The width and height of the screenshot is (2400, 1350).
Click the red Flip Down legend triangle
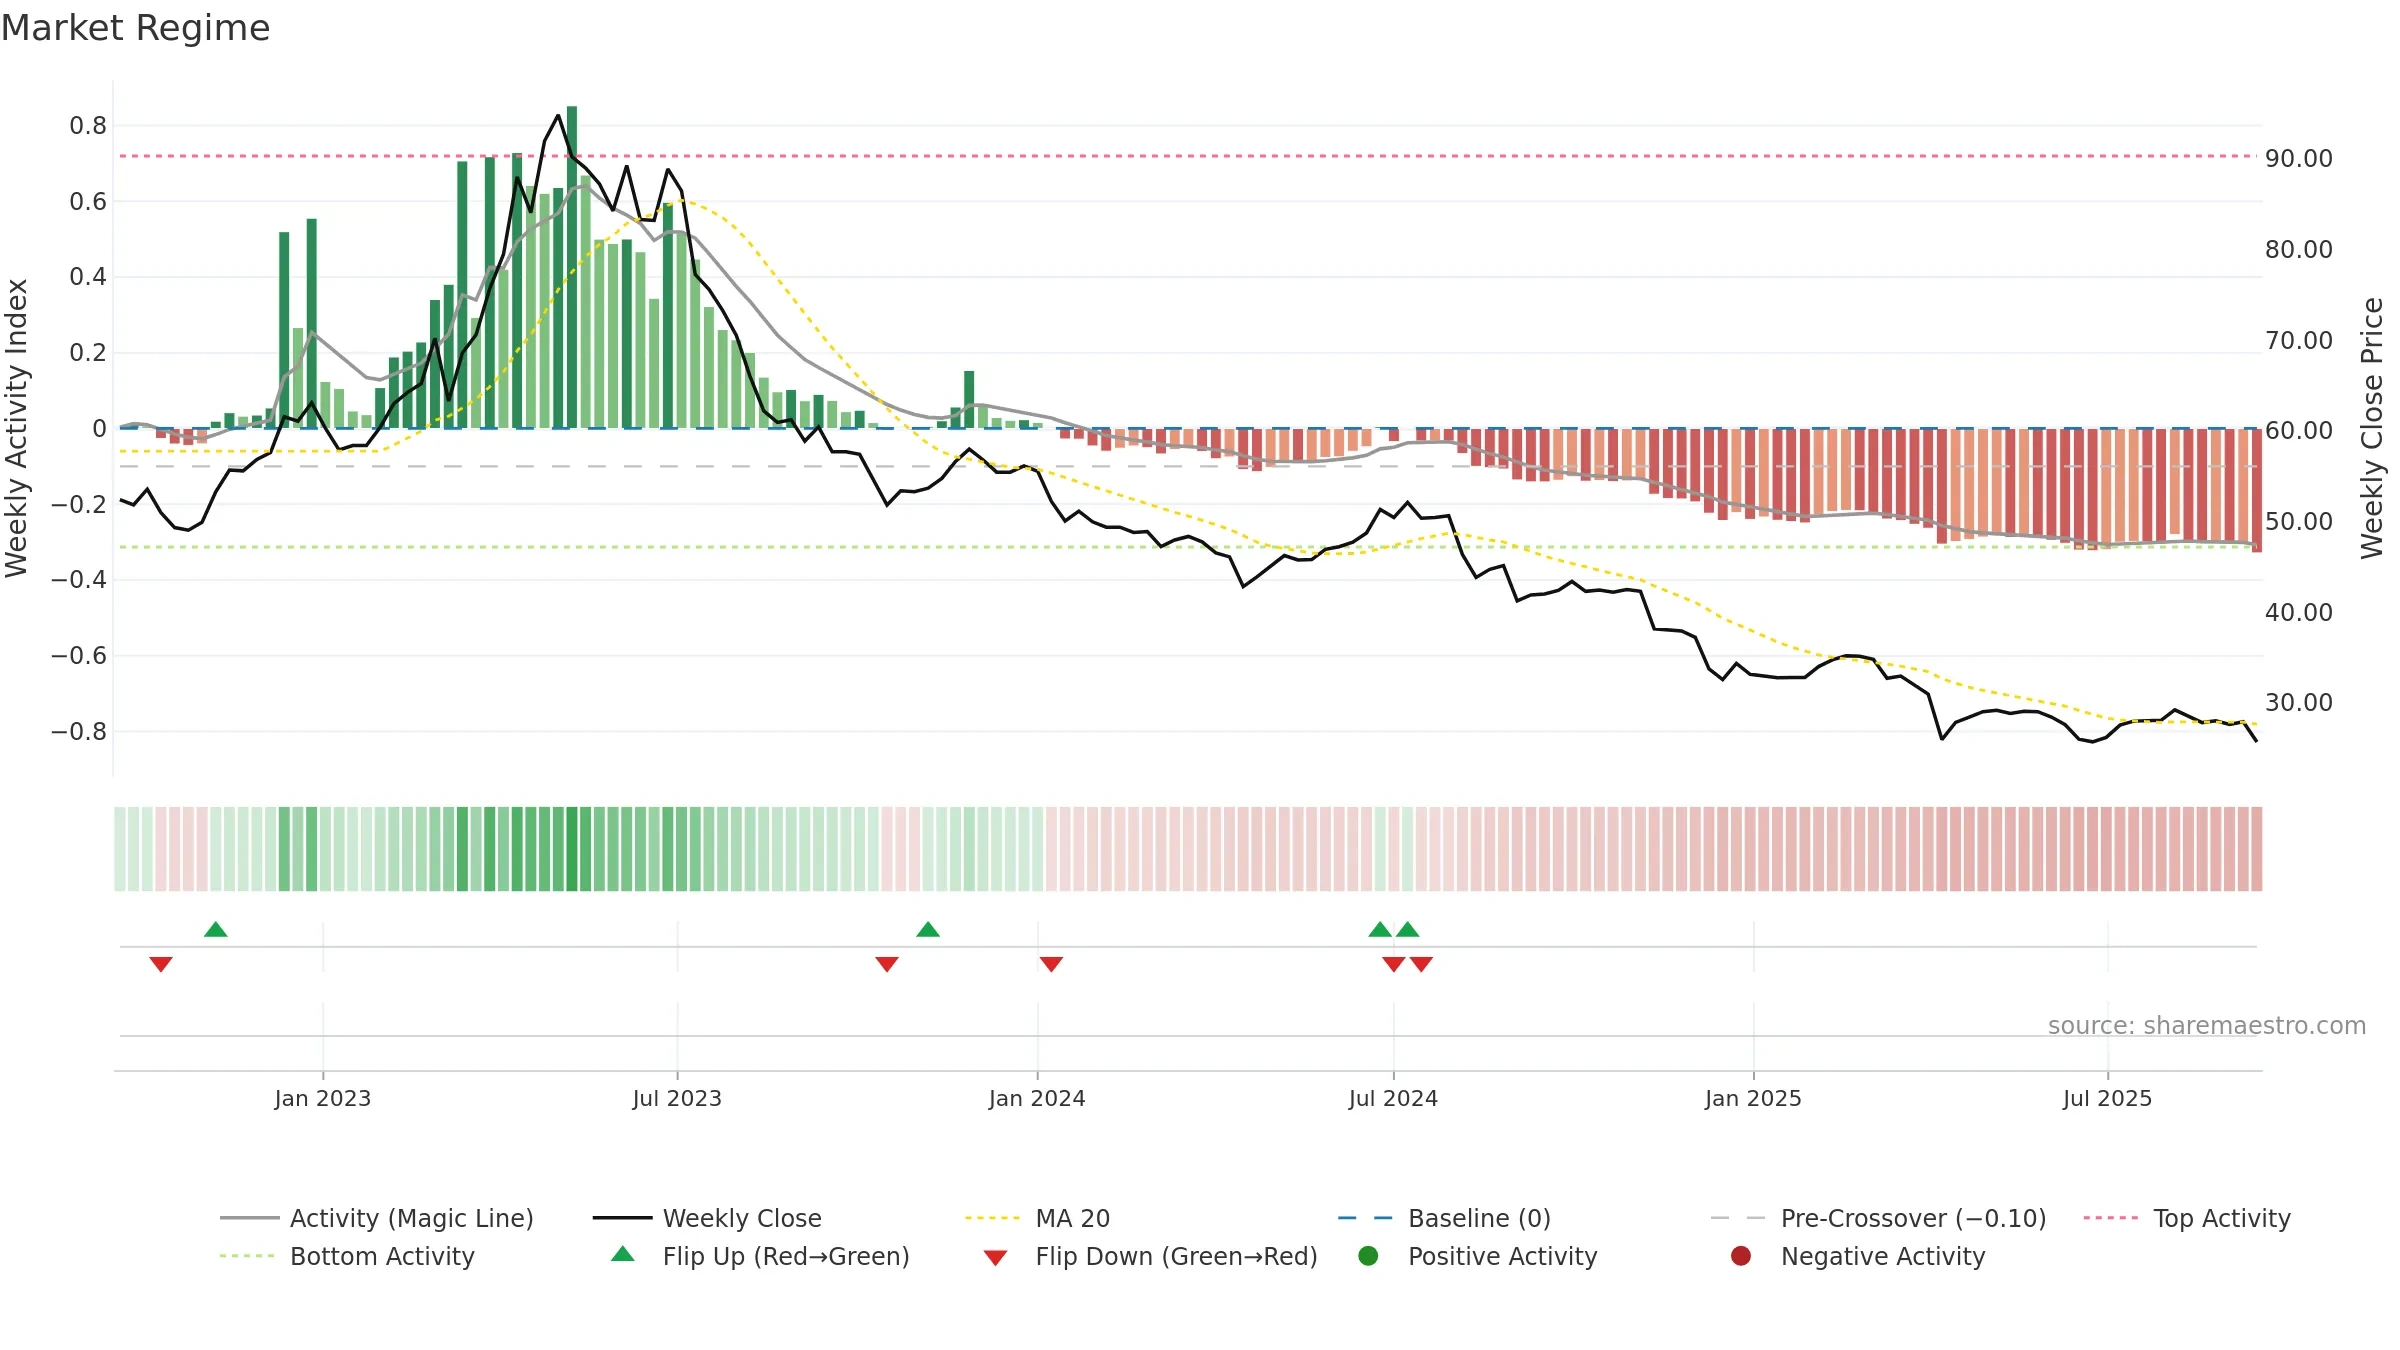(x=995, y=1258)
